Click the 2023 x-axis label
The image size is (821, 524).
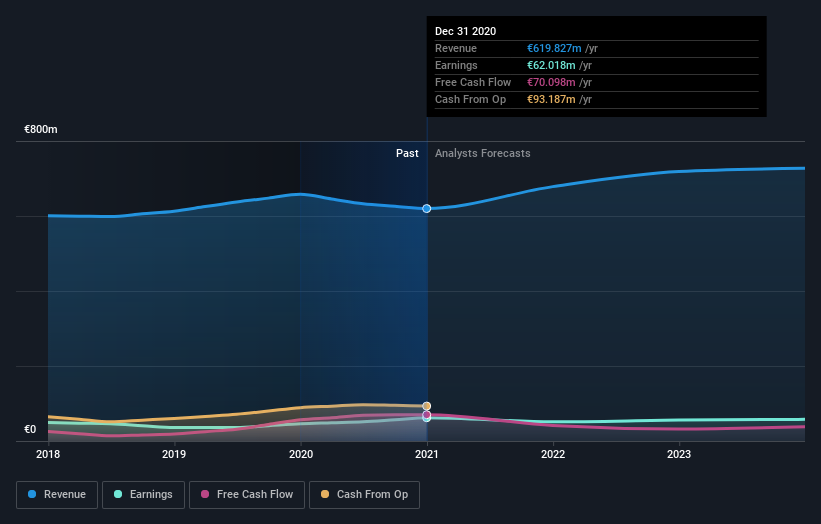click(679, 454)
